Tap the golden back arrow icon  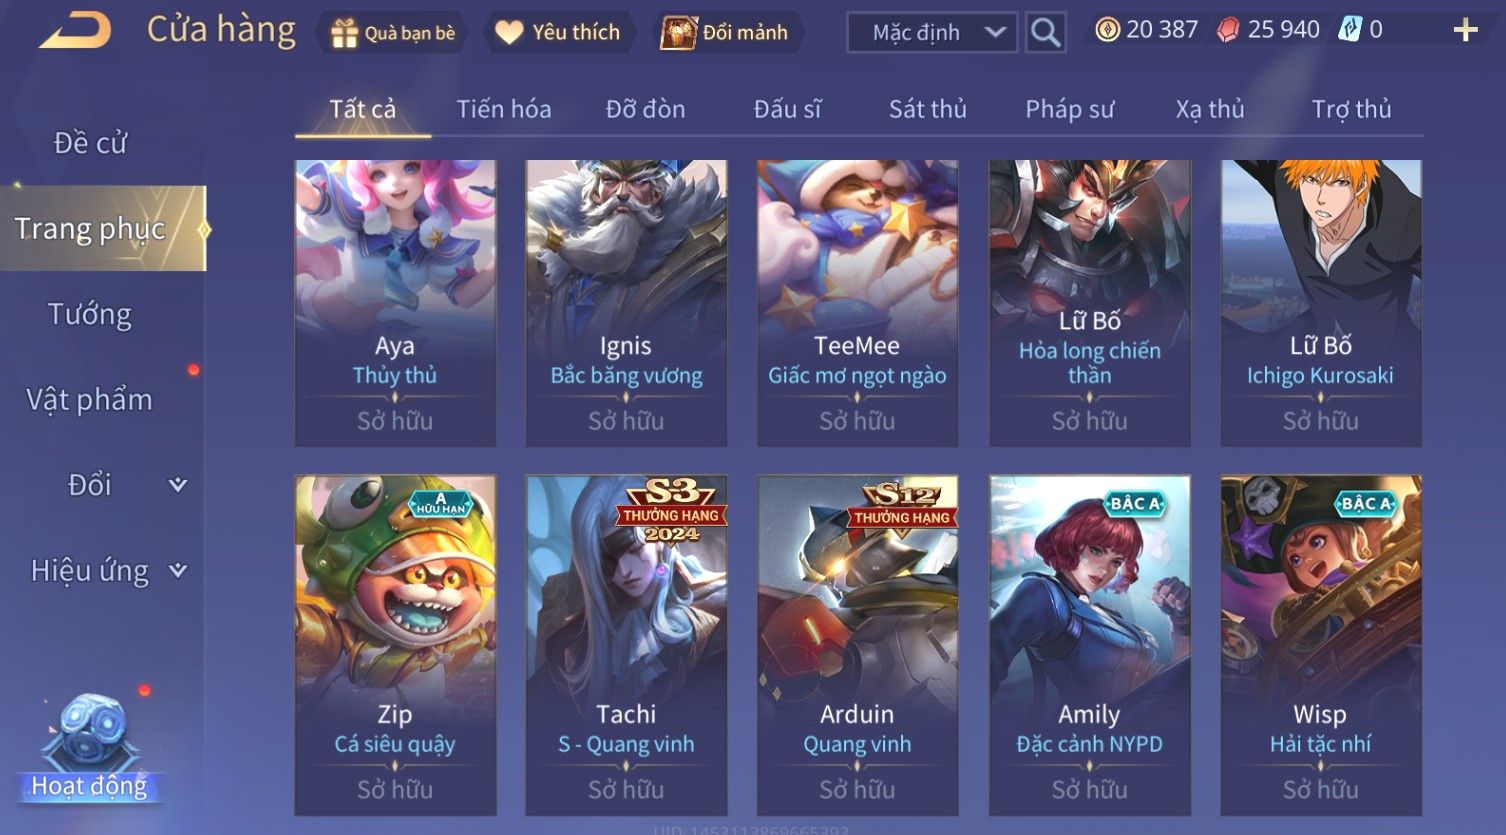[x=75, y=31]
